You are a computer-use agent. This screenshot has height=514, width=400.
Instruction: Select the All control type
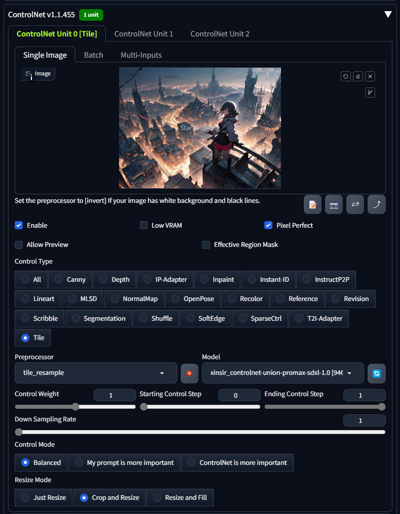[x=31, y=279]
